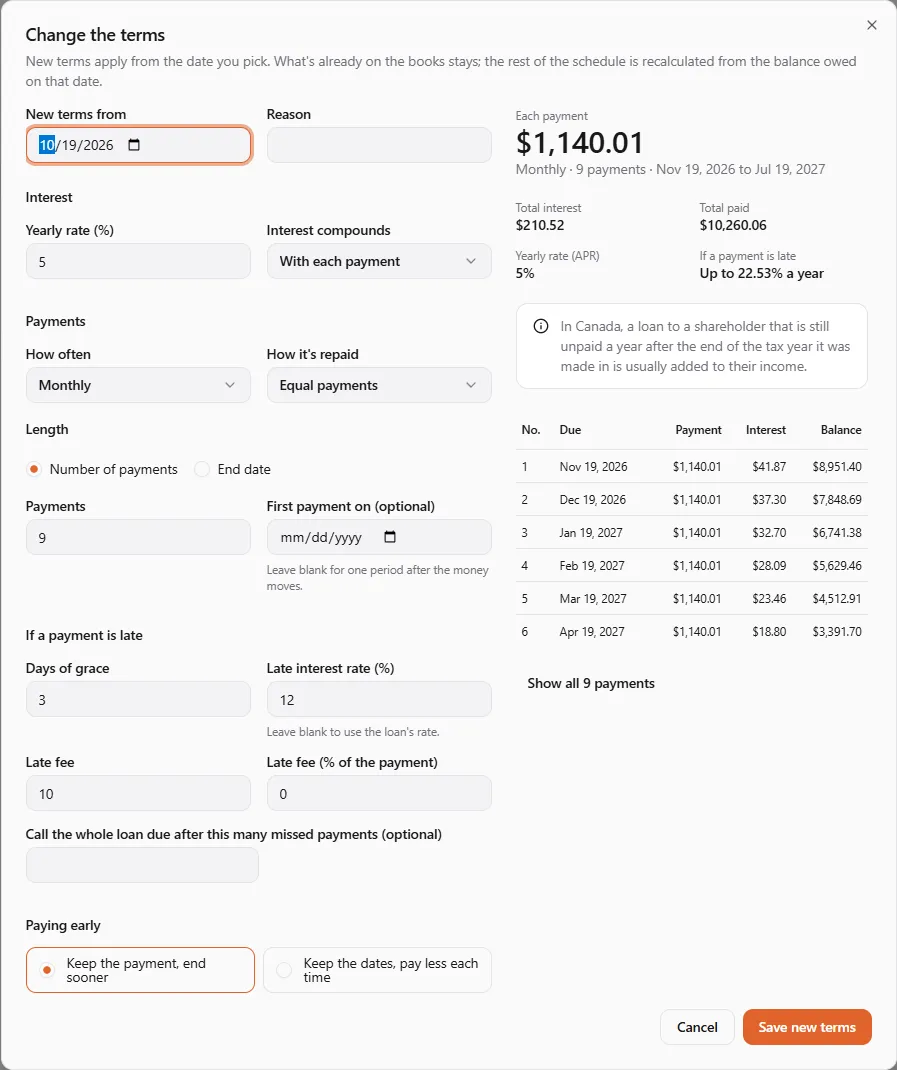This screenshot has width=897, height=1070.
Task: Click the $6,741.38 balance cell
Action: (837, 532)
